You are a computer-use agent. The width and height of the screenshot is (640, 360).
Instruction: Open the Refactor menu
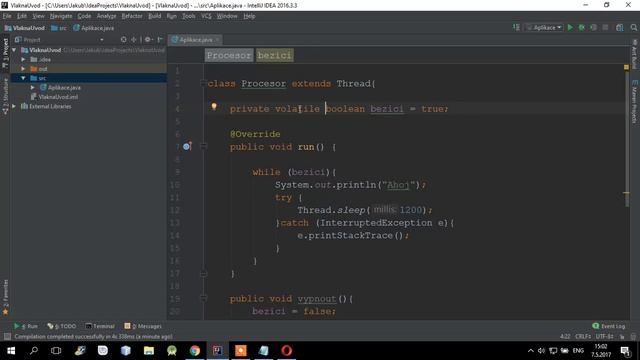point(132,16)
